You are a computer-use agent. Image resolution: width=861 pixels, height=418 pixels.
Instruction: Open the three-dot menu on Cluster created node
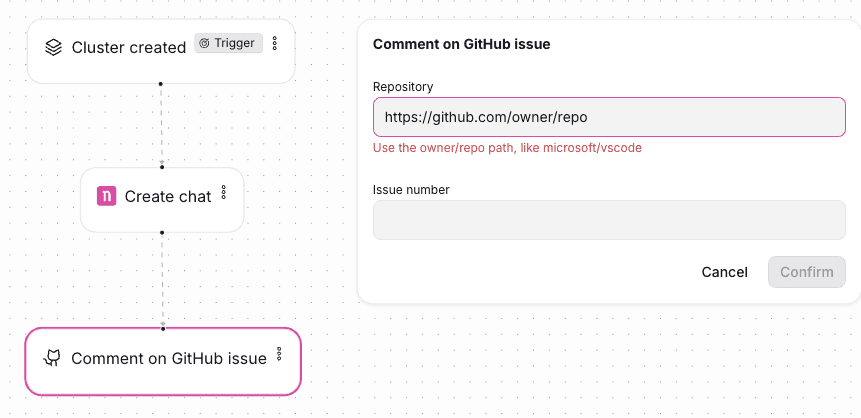coord(275,43)
